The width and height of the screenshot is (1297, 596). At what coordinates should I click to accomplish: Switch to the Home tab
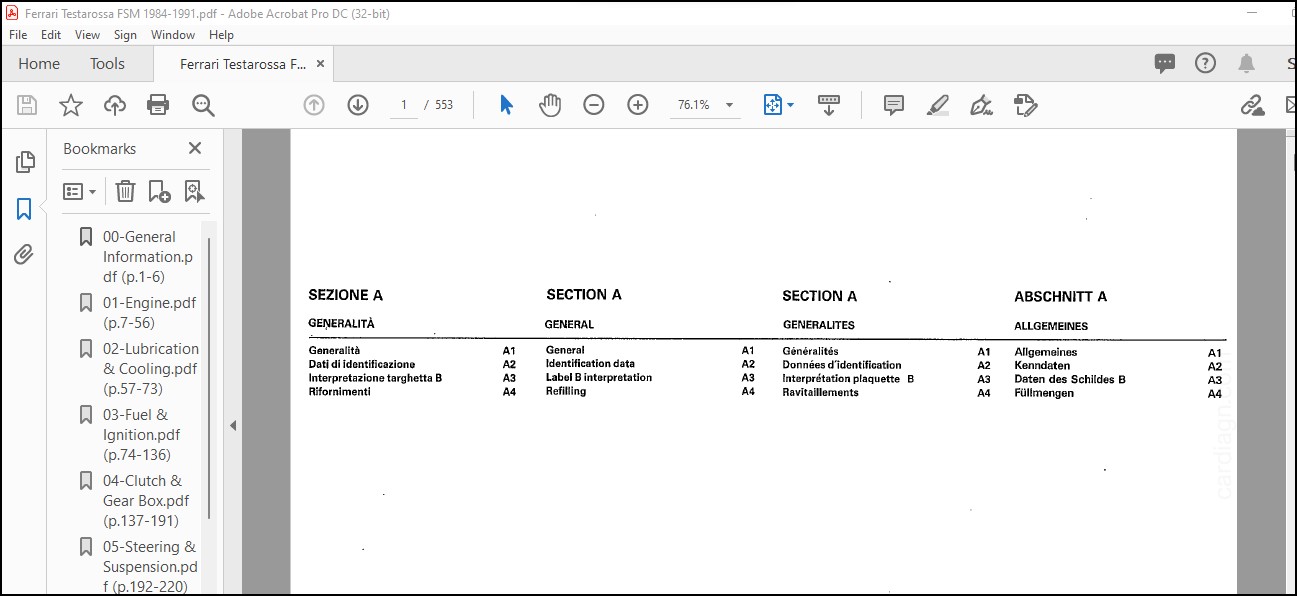(x=39, y=64)
